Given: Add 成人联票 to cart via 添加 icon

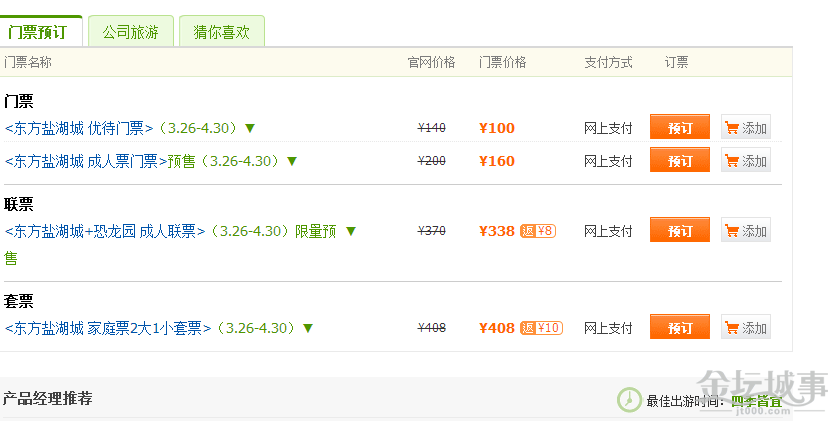Looking at the screenshot, I should tap(745, 230).
